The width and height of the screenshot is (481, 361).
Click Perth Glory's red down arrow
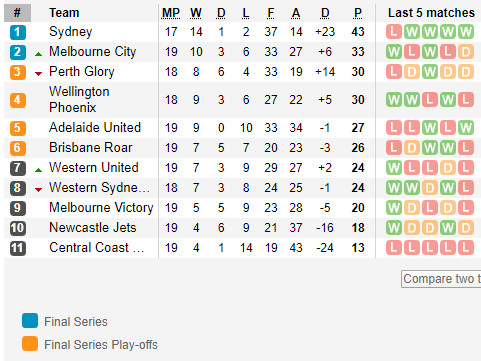point(38,74)
